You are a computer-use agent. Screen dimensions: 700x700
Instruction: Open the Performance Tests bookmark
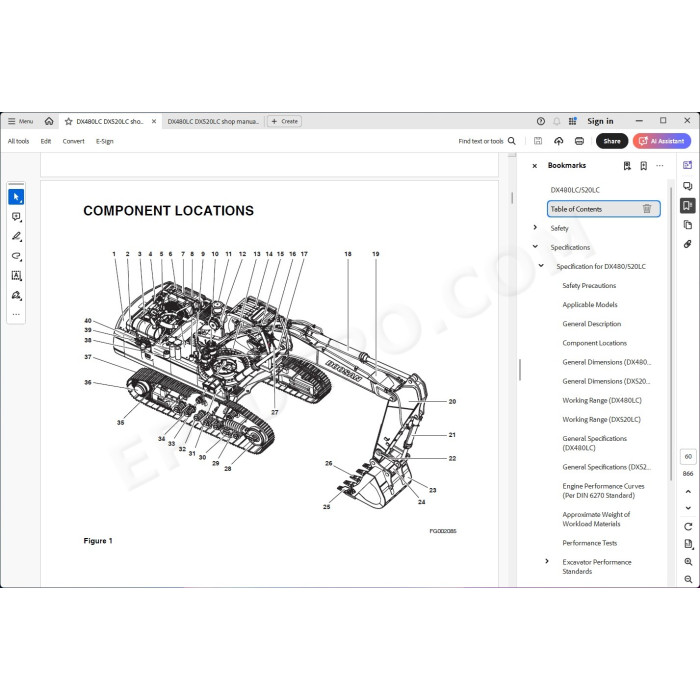(590, 543)
